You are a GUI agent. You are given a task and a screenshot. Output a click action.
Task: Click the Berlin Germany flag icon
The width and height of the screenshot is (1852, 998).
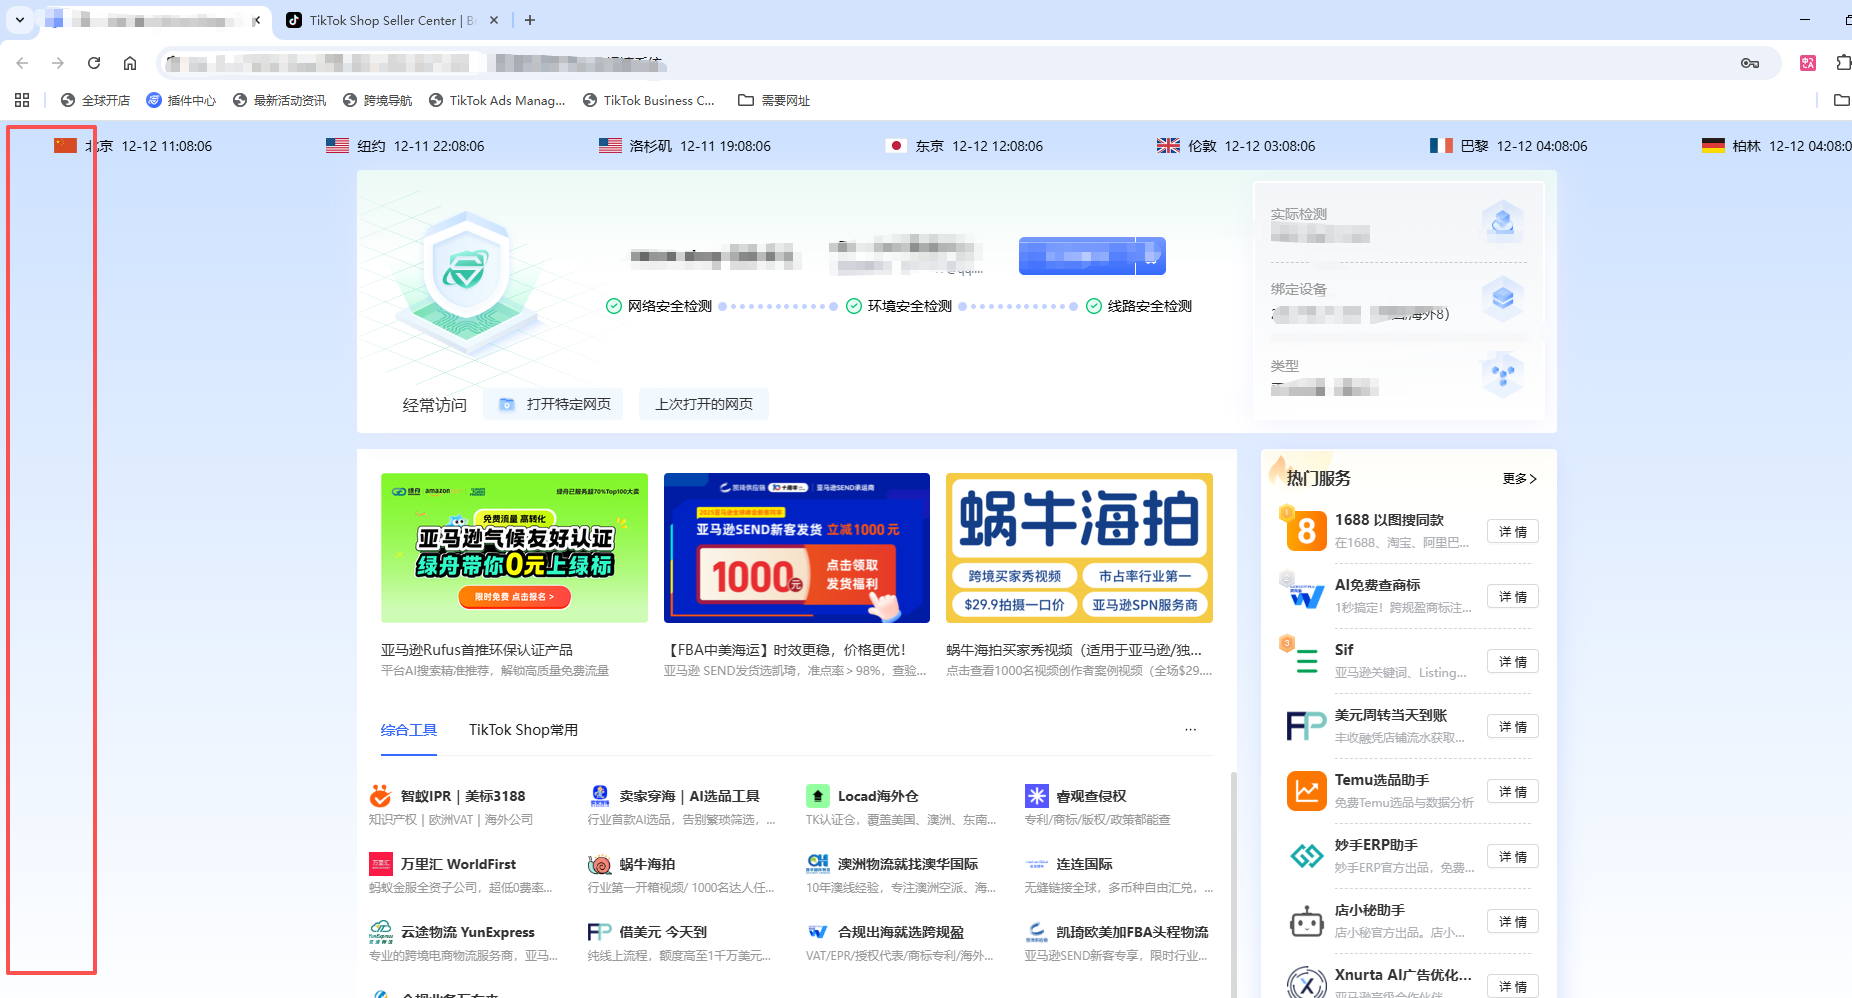(1713, 146)
